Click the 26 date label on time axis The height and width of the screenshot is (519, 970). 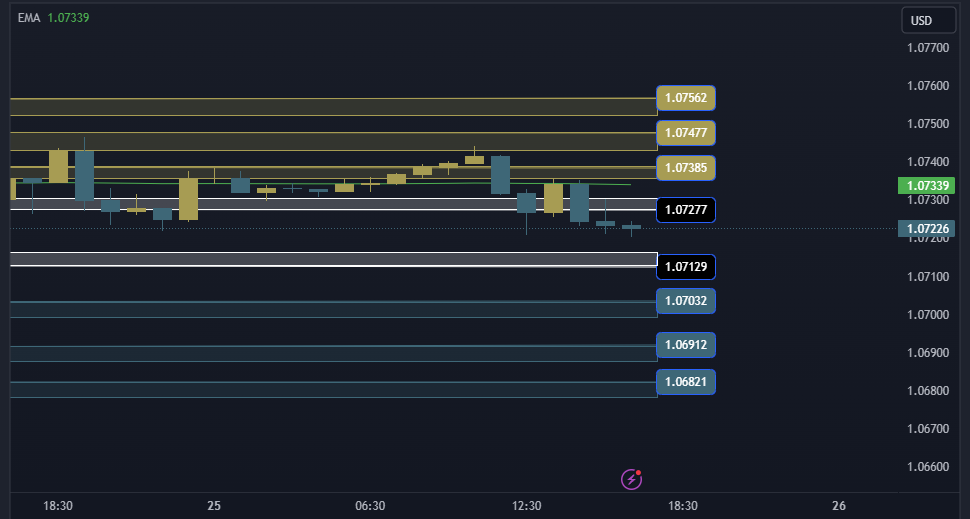pos(839,506)
